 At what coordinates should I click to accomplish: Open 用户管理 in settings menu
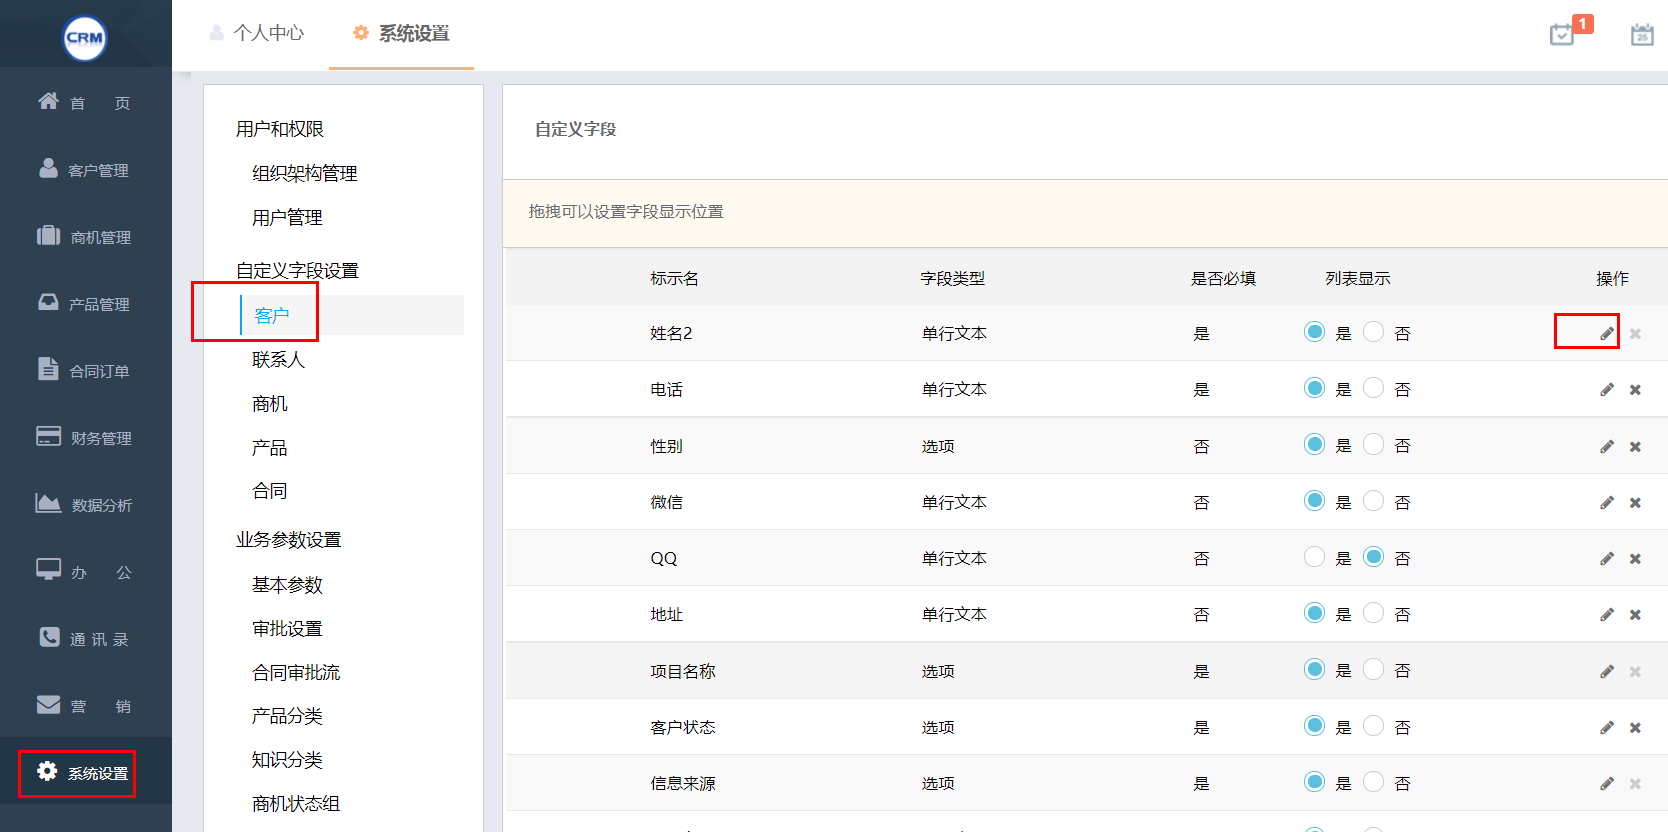pos(287,217)
